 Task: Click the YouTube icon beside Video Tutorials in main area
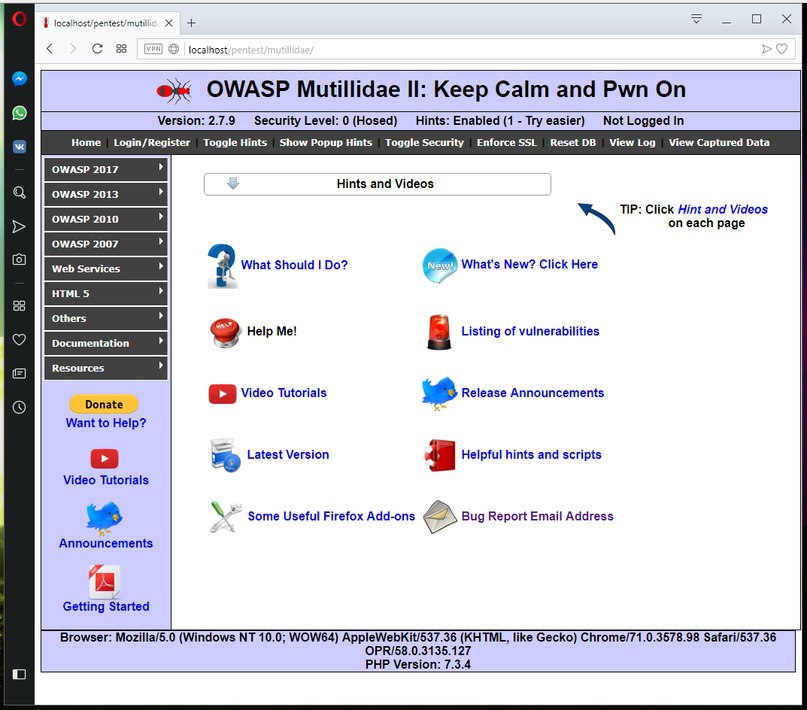coord(222,394)
